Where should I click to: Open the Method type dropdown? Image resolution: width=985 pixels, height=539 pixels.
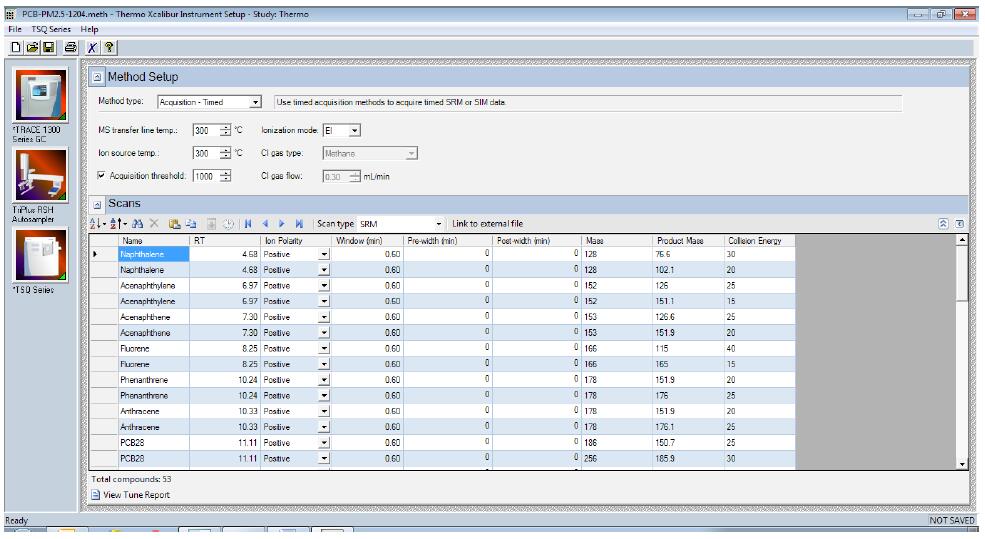(x=255, y=102)
